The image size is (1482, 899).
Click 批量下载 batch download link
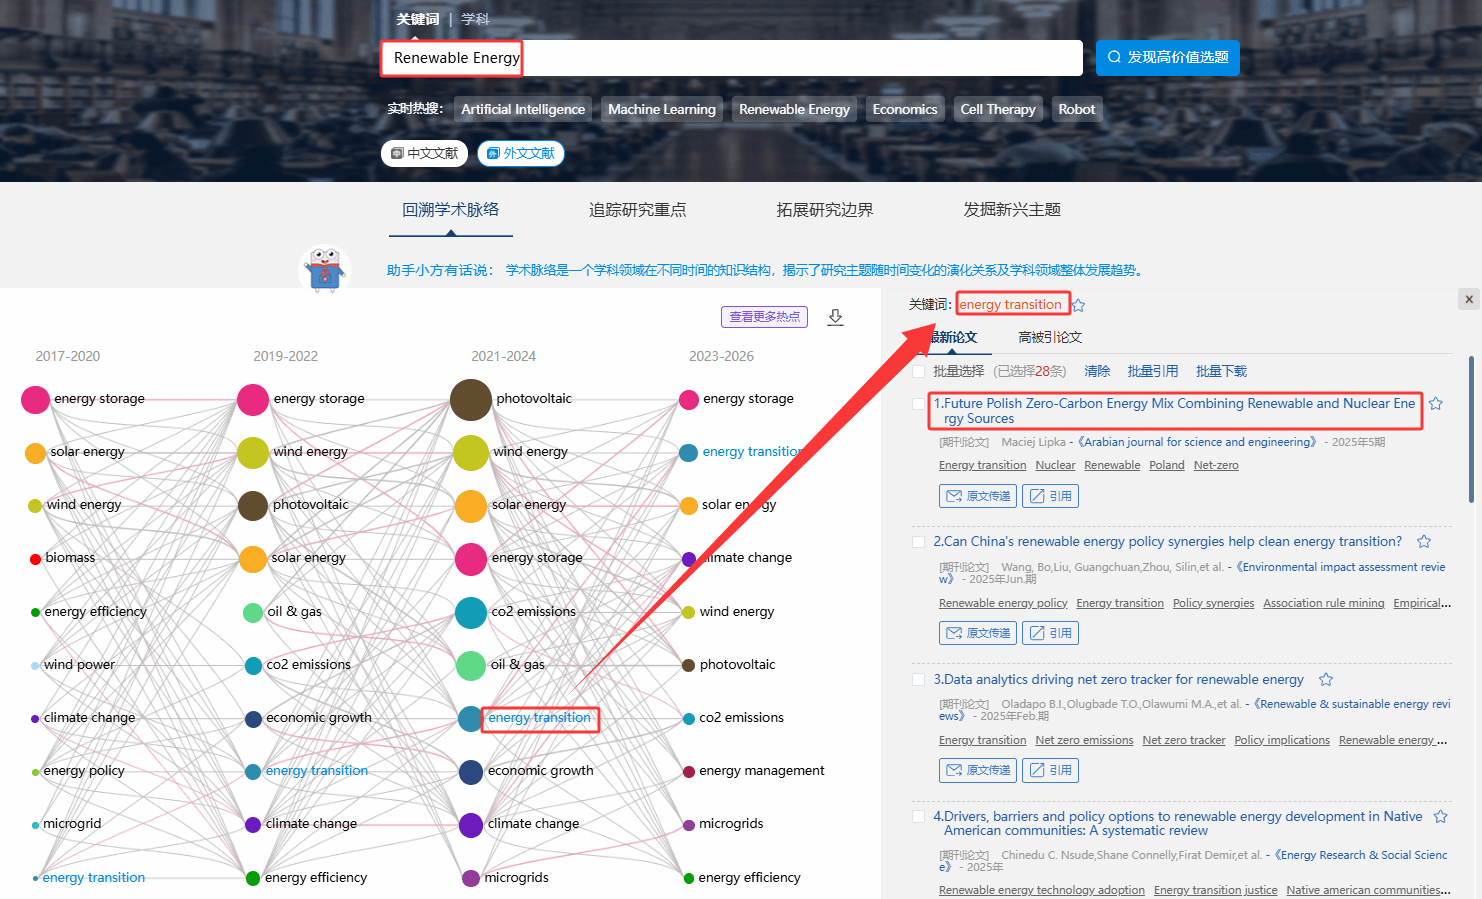1221,372
